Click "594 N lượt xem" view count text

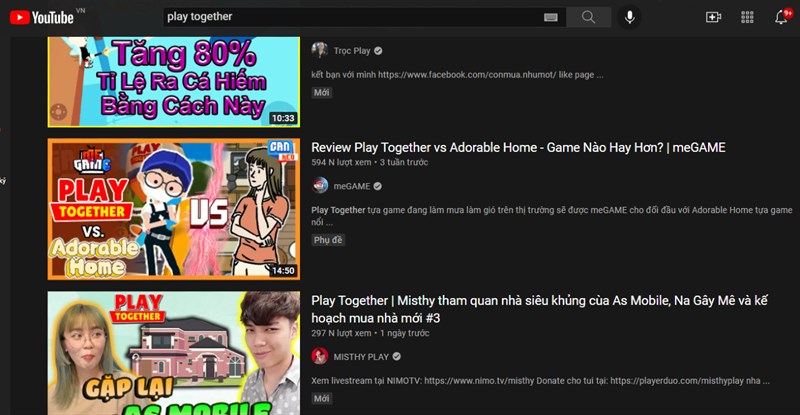341,162
